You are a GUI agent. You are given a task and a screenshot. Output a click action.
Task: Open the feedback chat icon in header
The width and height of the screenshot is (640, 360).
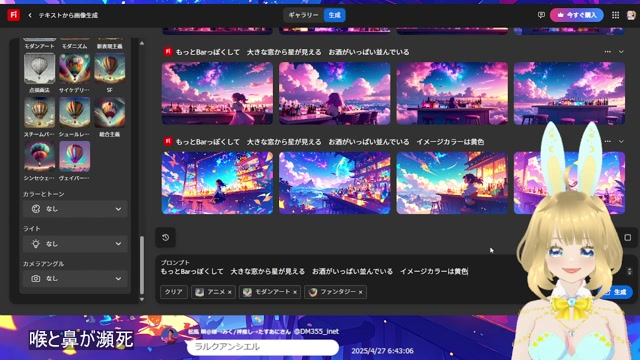(541, 15)
